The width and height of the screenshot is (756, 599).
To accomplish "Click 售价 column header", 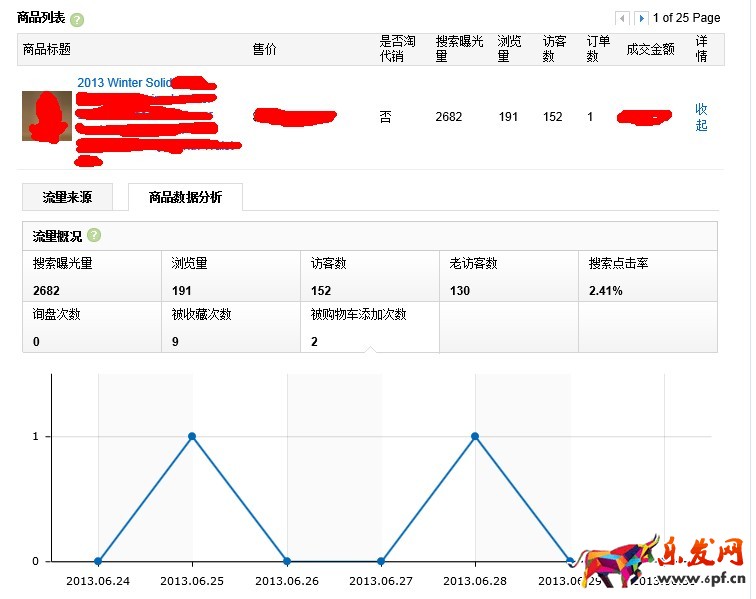I will click(x=265, y=49).
